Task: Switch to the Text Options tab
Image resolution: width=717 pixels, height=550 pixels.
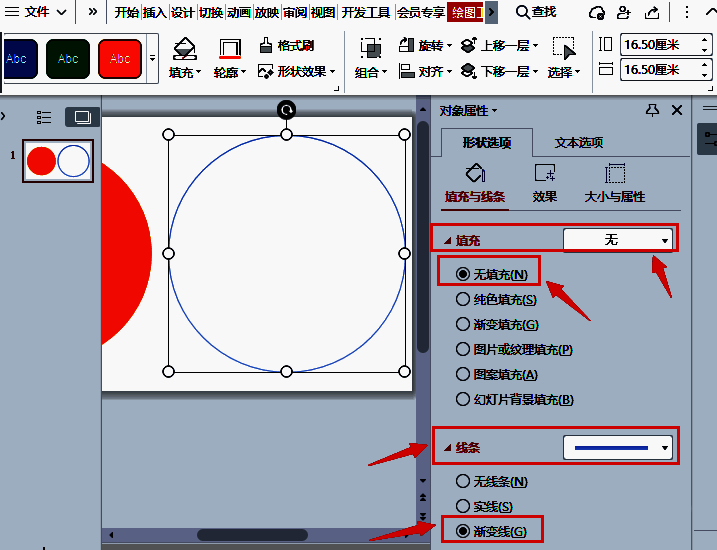Action: click(x=579, y=143)
